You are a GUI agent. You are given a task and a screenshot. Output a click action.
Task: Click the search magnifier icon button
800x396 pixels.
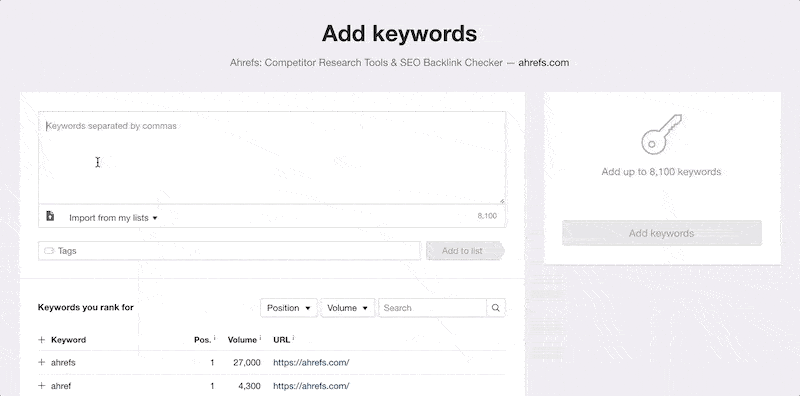pos(495,308)
